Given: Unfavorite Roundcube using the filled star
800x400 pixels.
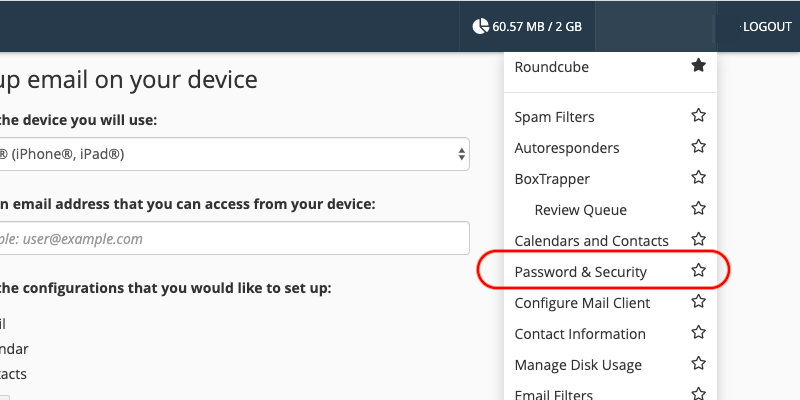Looking at the screenshot, I should pyautogui.click(x=698, y=65).
